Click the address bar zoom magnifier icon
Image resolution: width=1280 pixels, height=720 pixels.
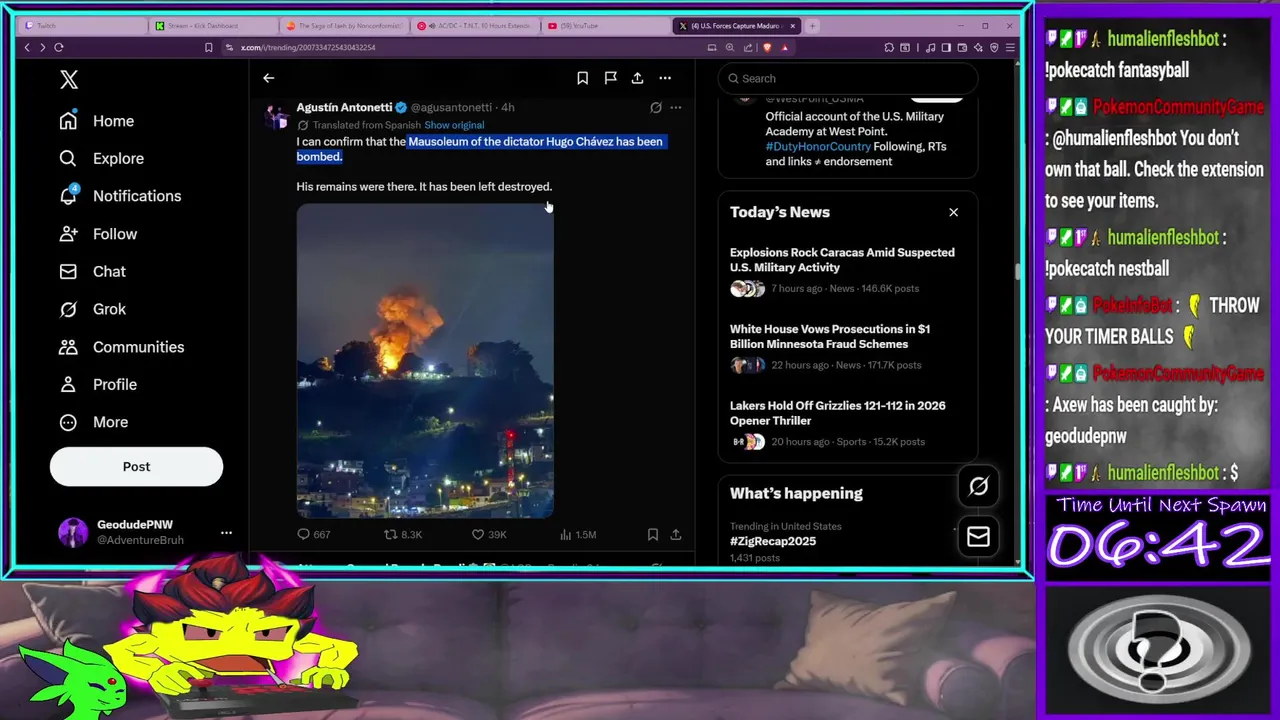pos(728,47)
